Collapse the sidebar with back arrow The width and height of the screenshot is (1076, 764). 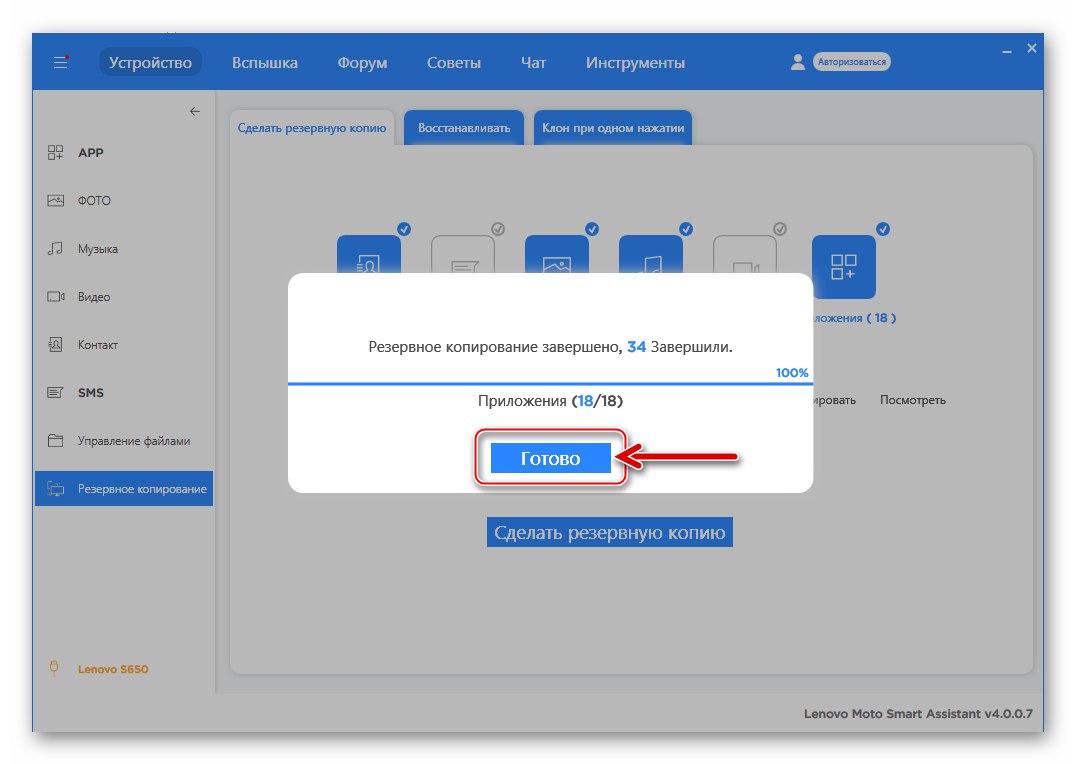pos(195,111)
